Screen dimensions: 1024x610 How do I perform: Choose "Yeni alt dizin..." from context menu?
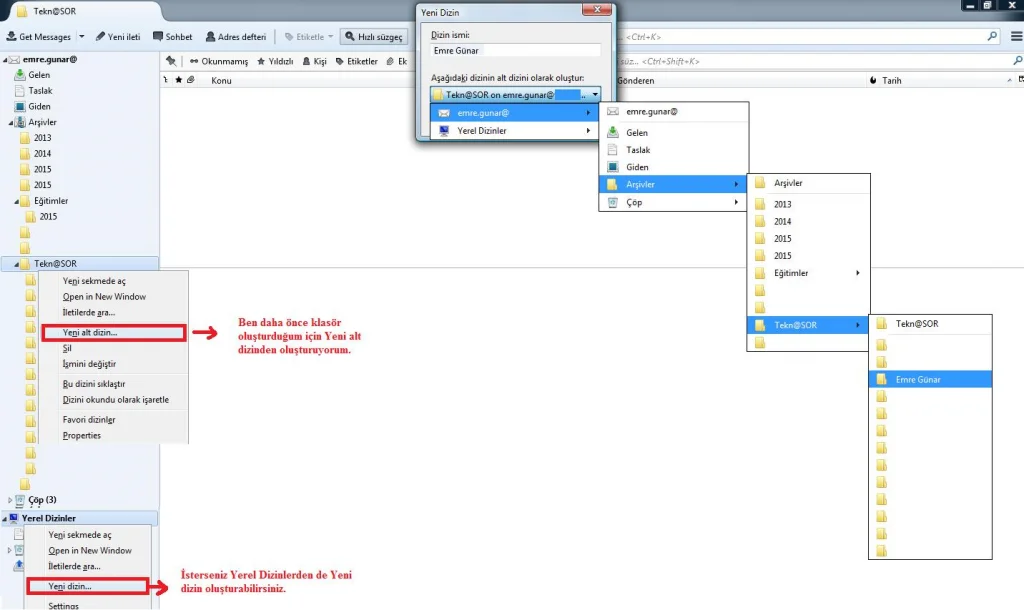(90, 332)
